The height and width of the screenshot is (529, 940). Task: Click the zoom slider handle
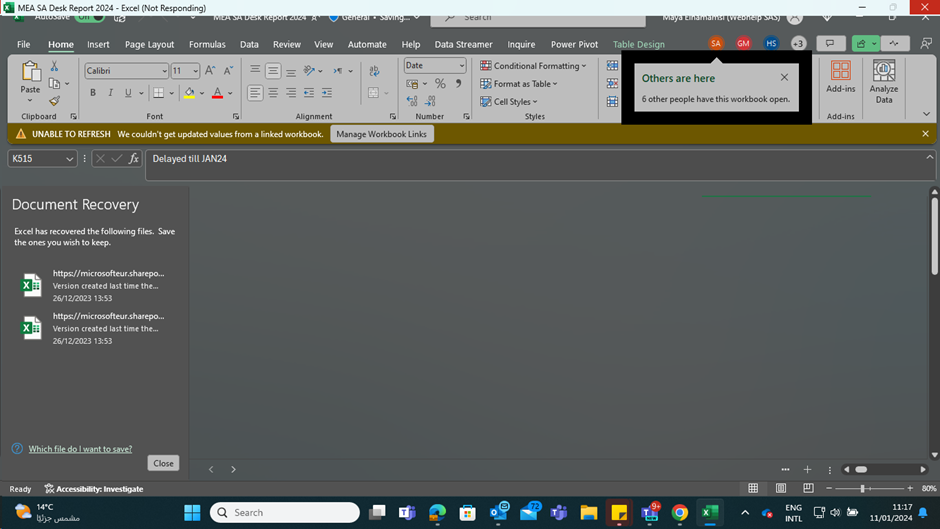(x=862, y=489)
